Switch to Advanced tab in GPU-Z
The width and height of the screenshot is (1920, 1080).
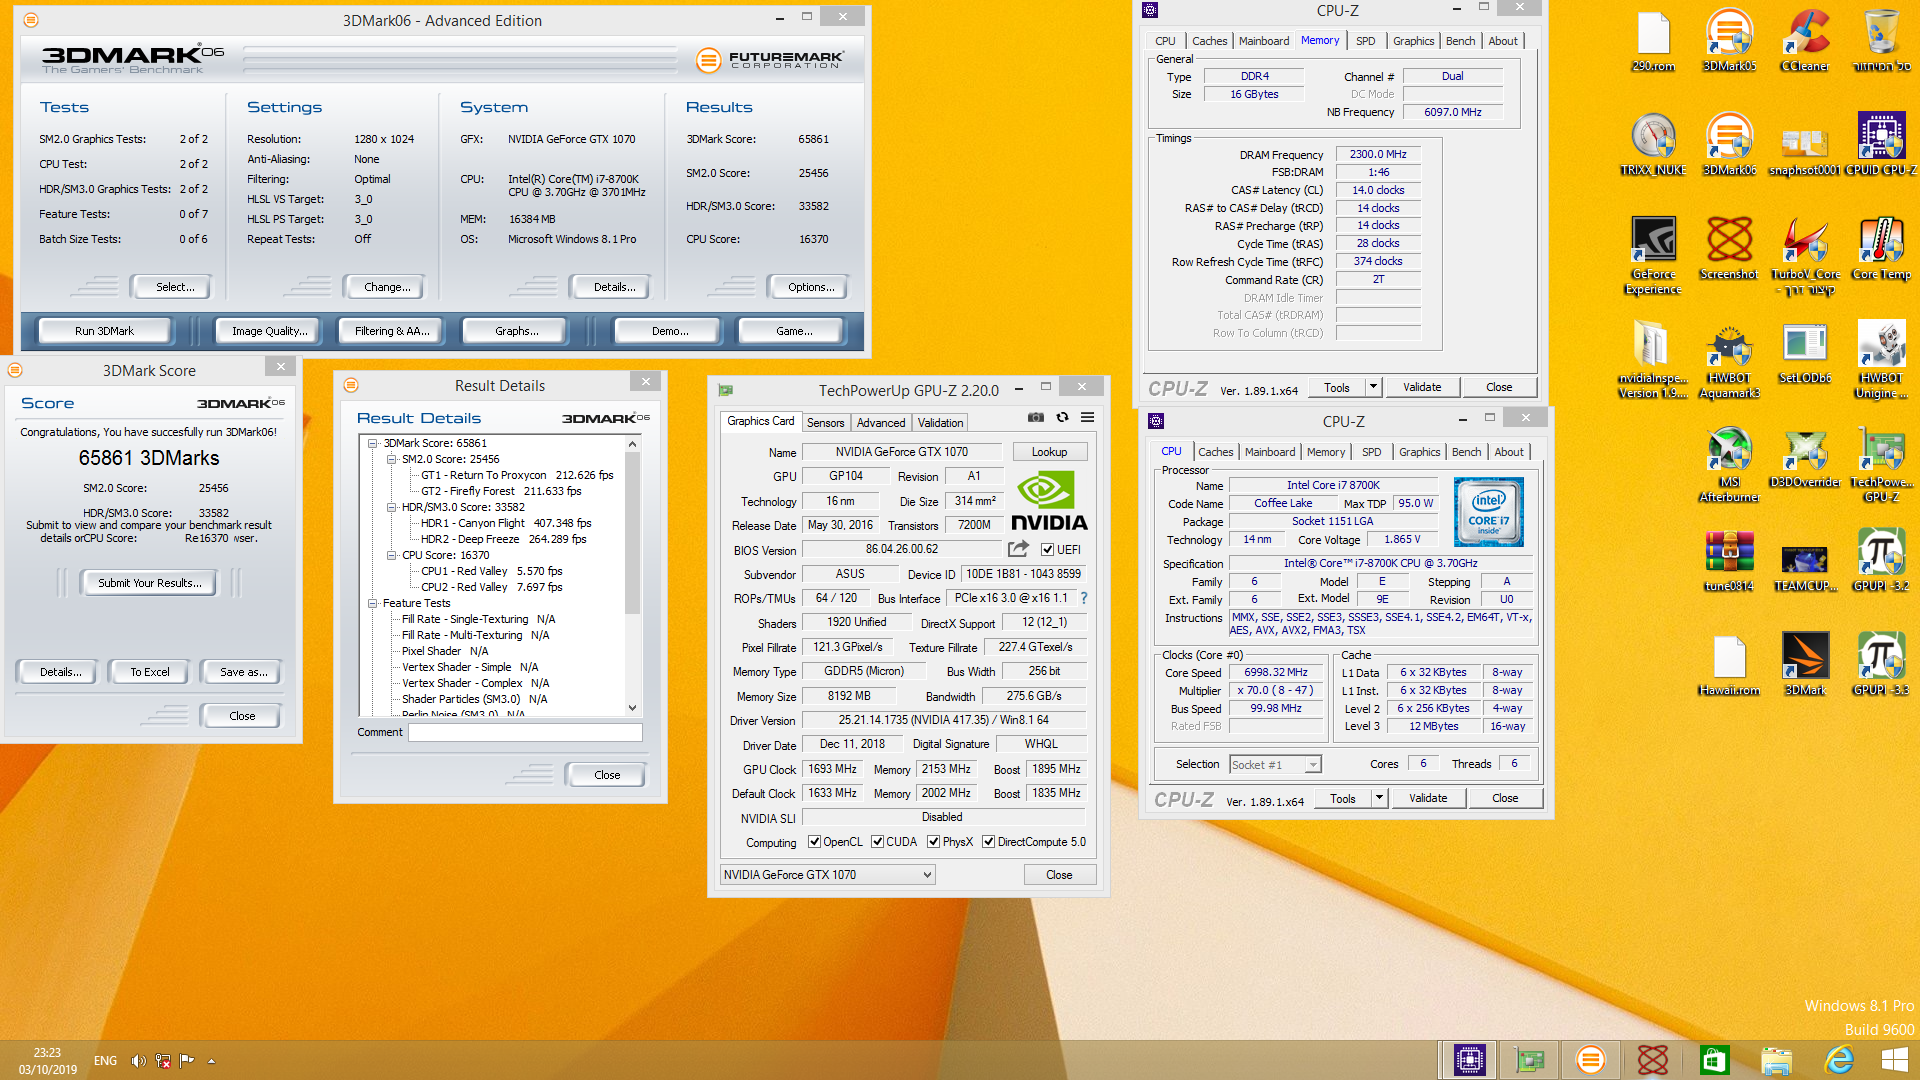click(x=881, y=423)
